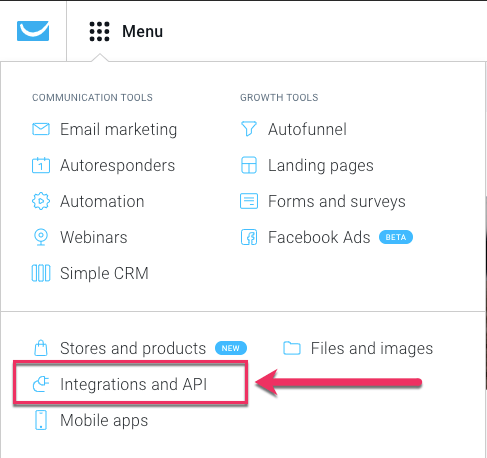Choose Landing pages text link
Viewport: 487px width, 458px height.
[321, 166]
